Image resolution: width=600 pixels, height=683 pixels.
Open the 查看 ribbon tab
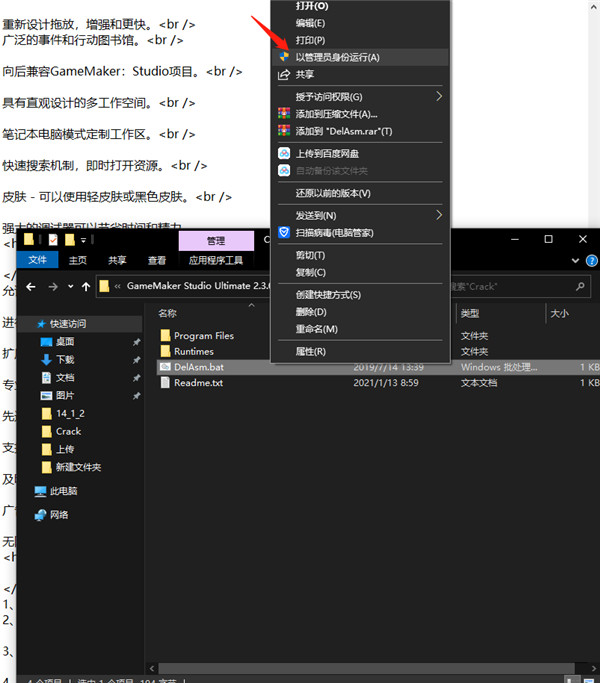[x=156, y=260]
